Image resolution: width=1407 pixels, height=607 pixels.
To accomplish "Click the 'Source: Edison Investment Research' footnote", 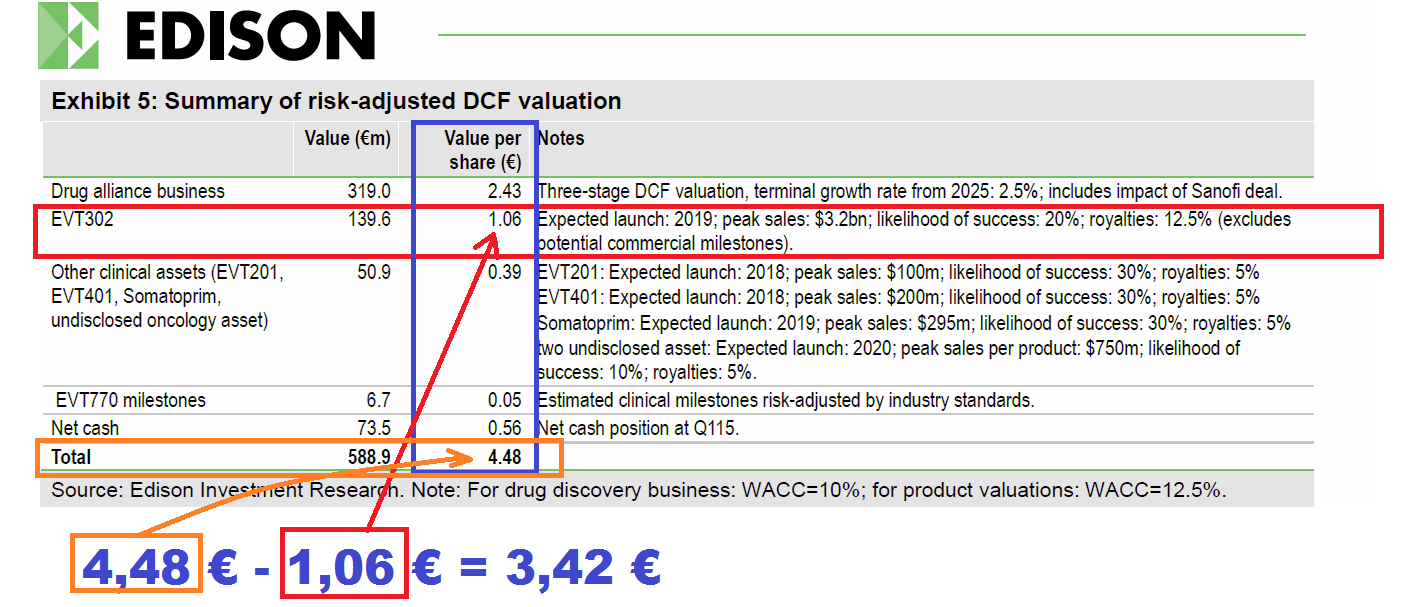I will 638,490.
